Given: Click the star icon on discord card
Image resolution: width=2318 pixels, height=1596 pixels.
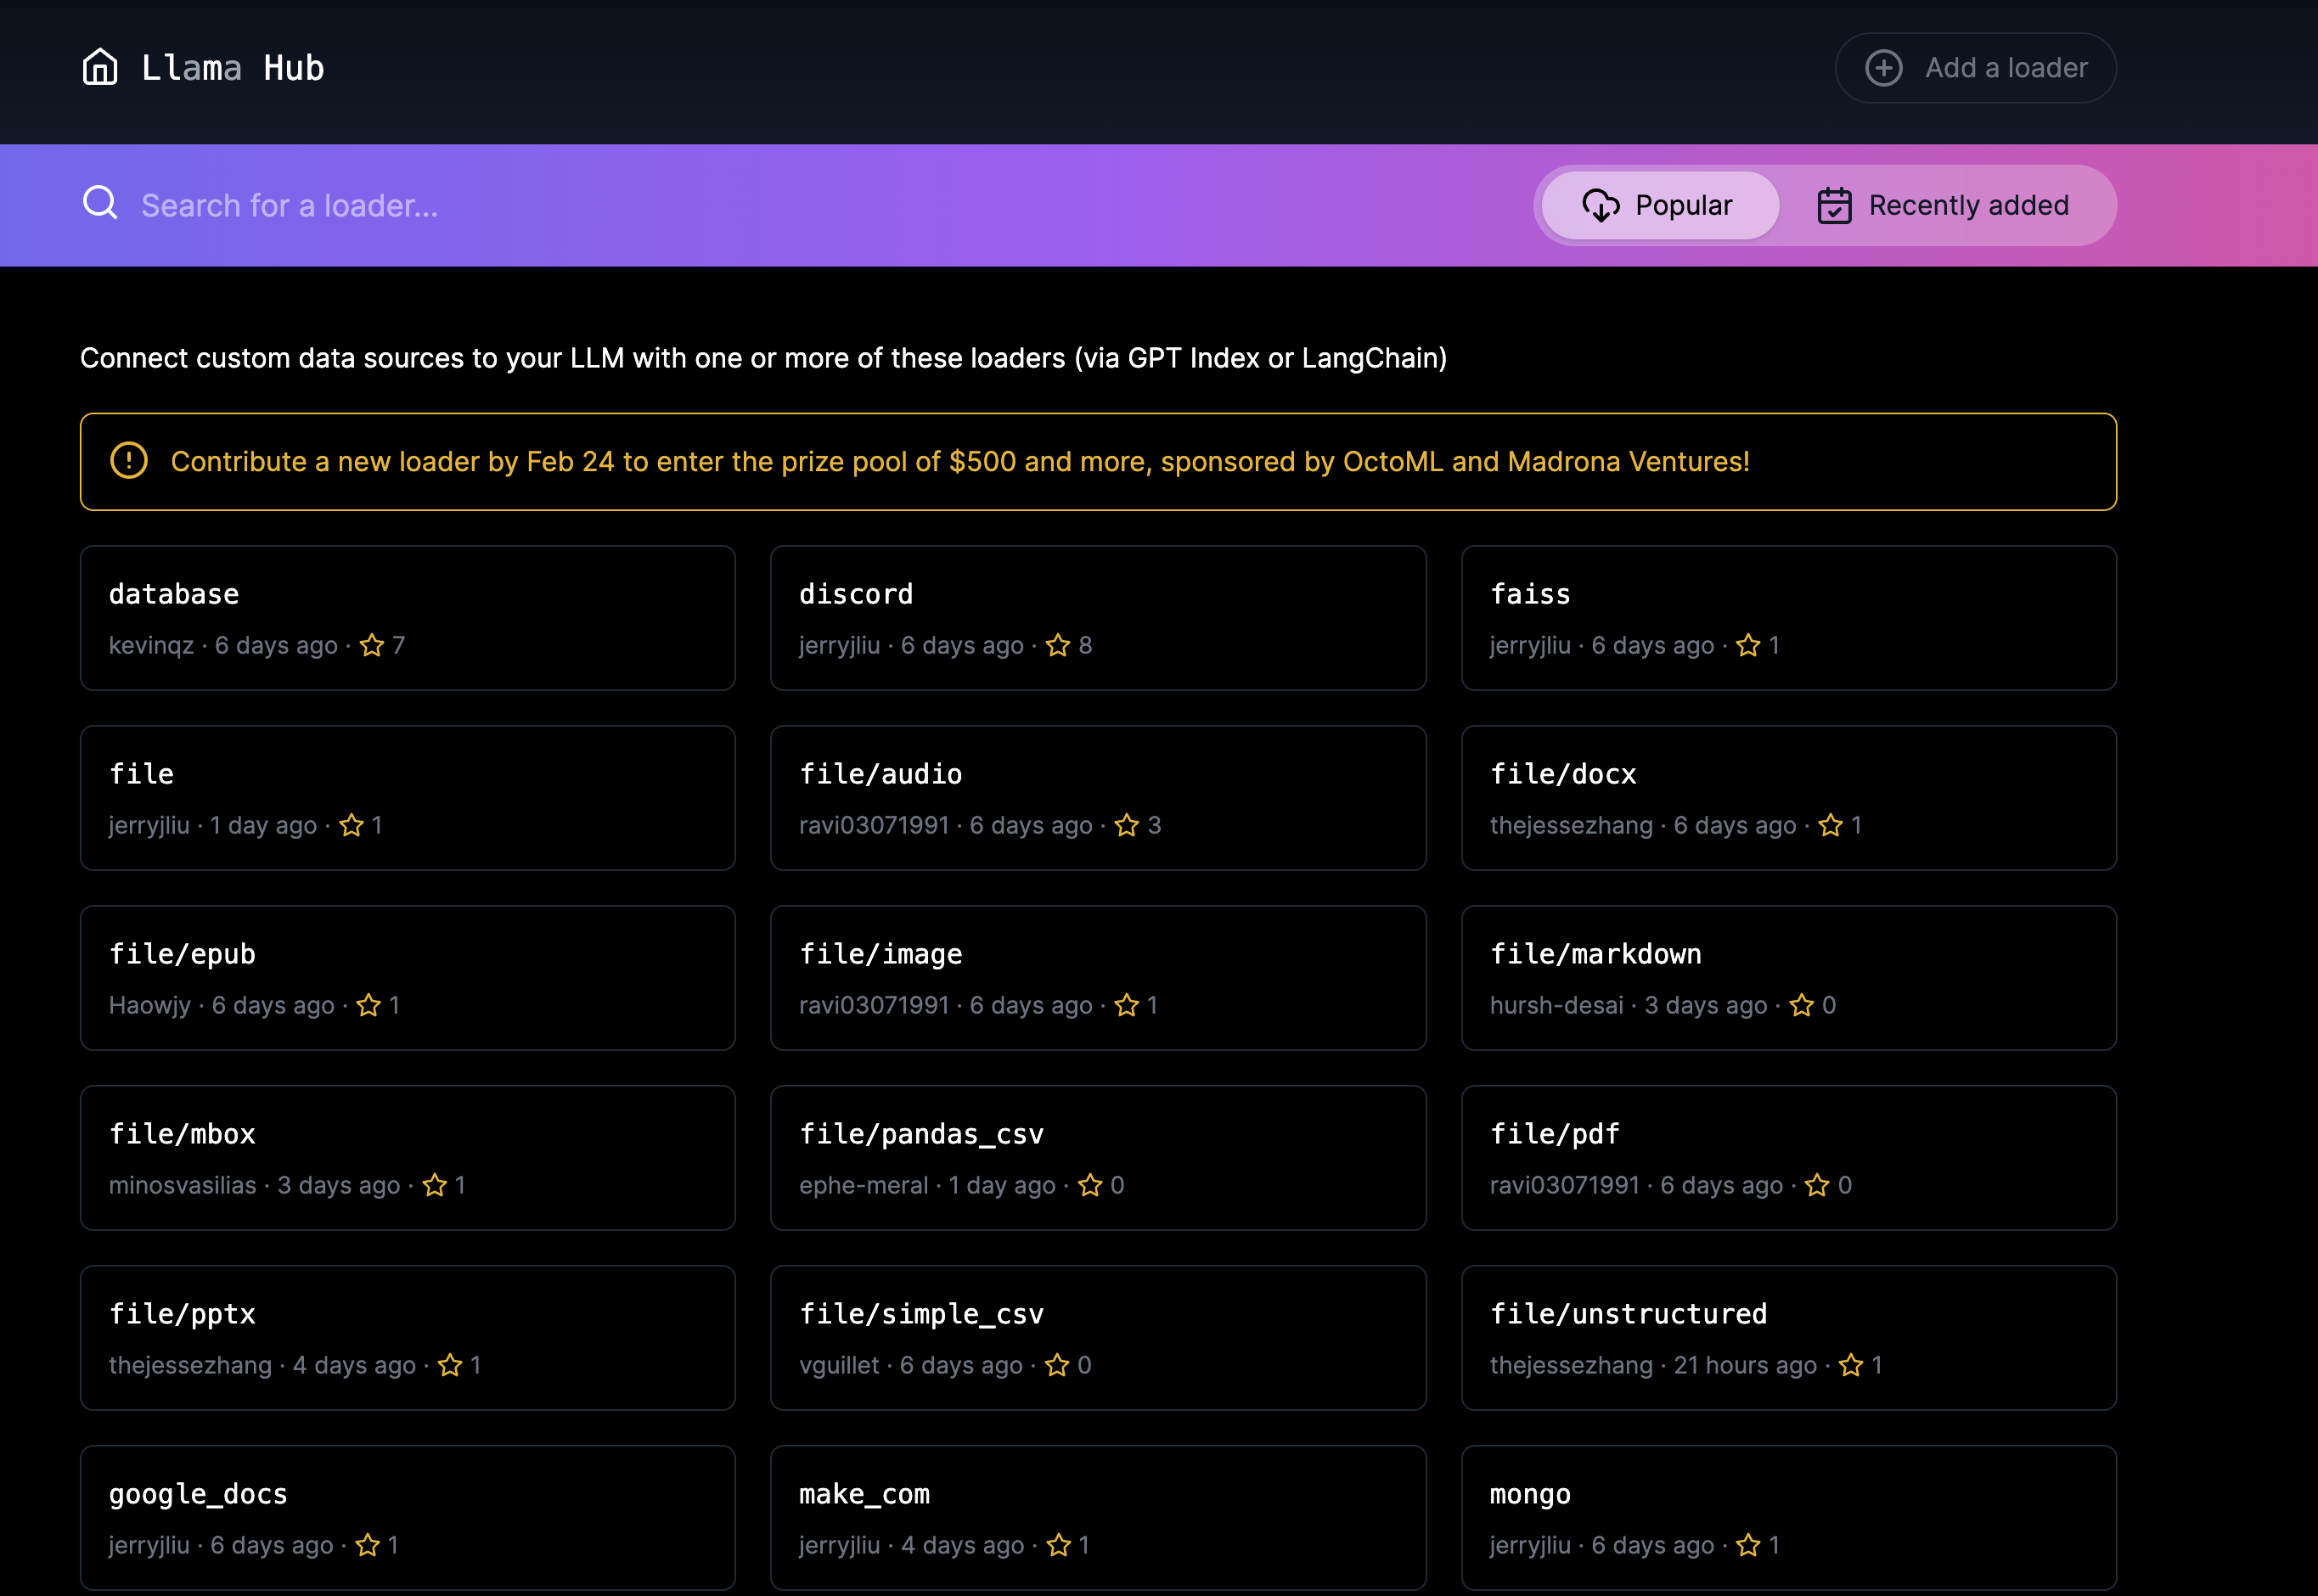Looking at the screenshot, I should click(x=1058, y=645).
